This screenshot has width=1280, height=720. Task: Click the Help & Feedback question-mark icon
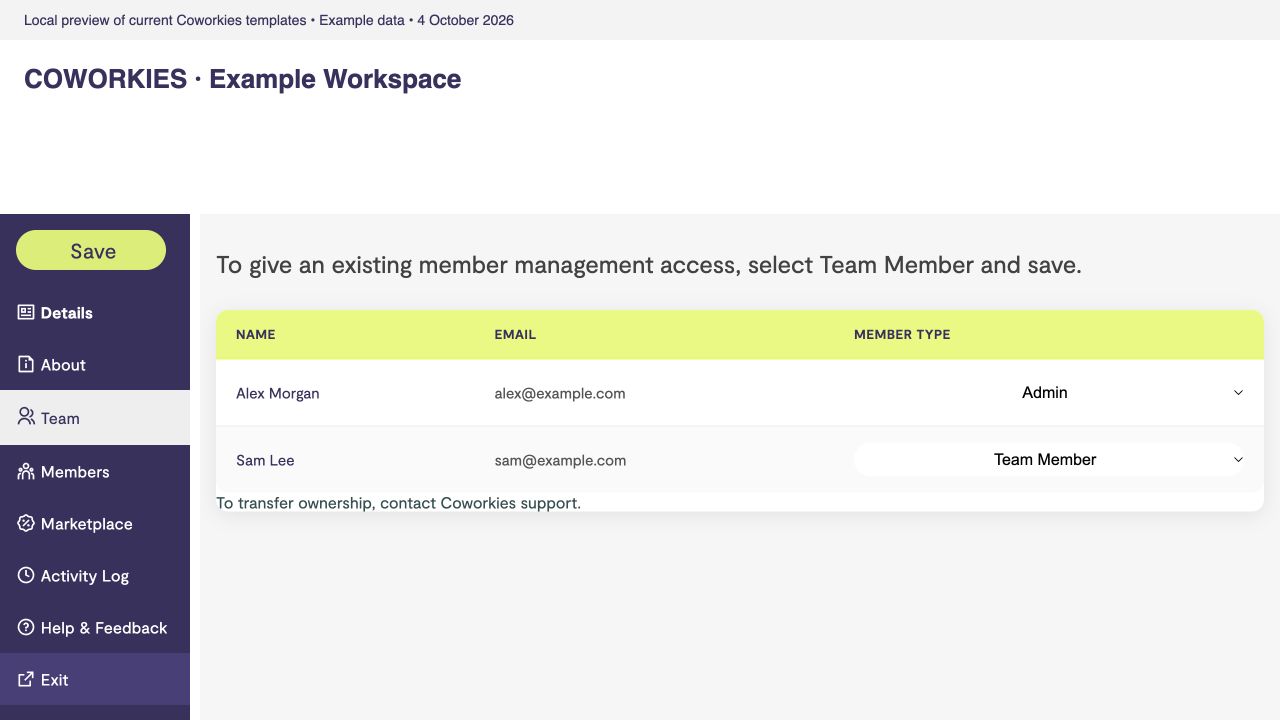tap(26, 627)
